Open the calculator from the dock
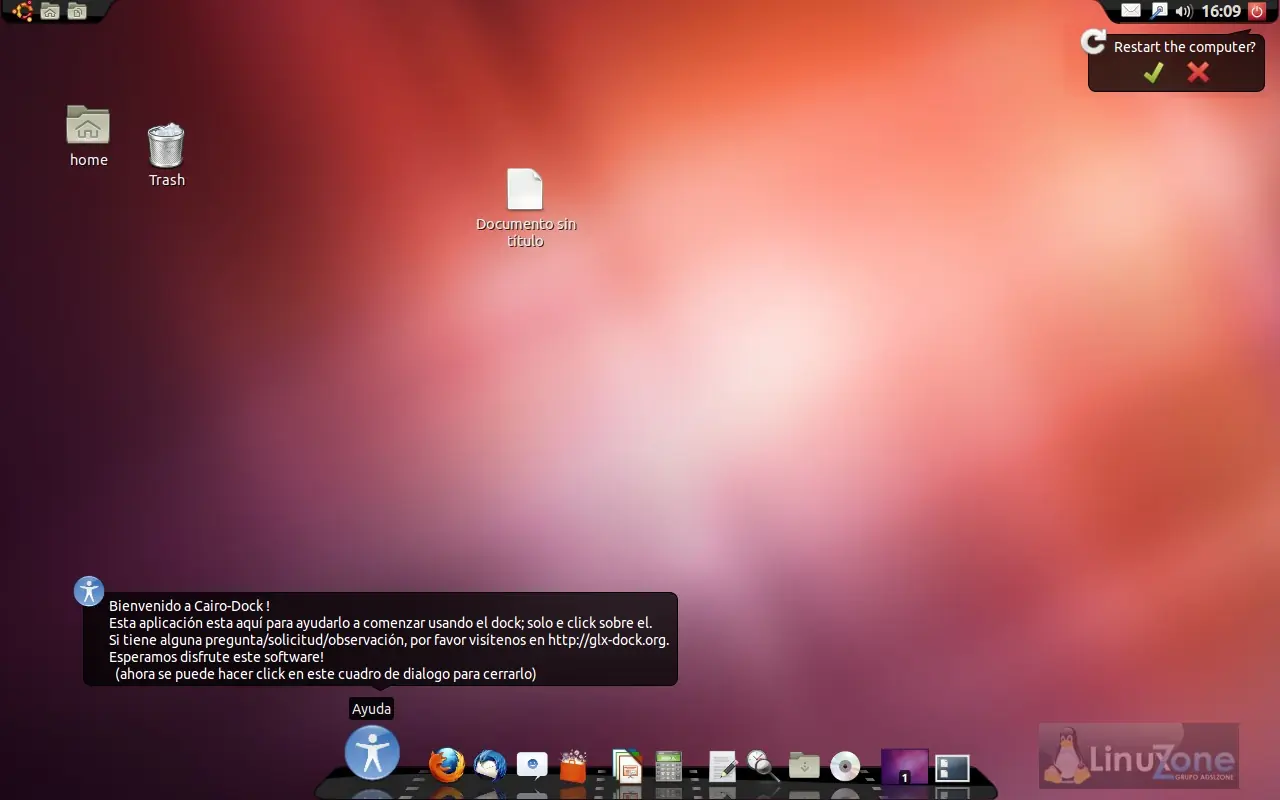Viewport: 1280px width, 800px height. coord(668,766)
